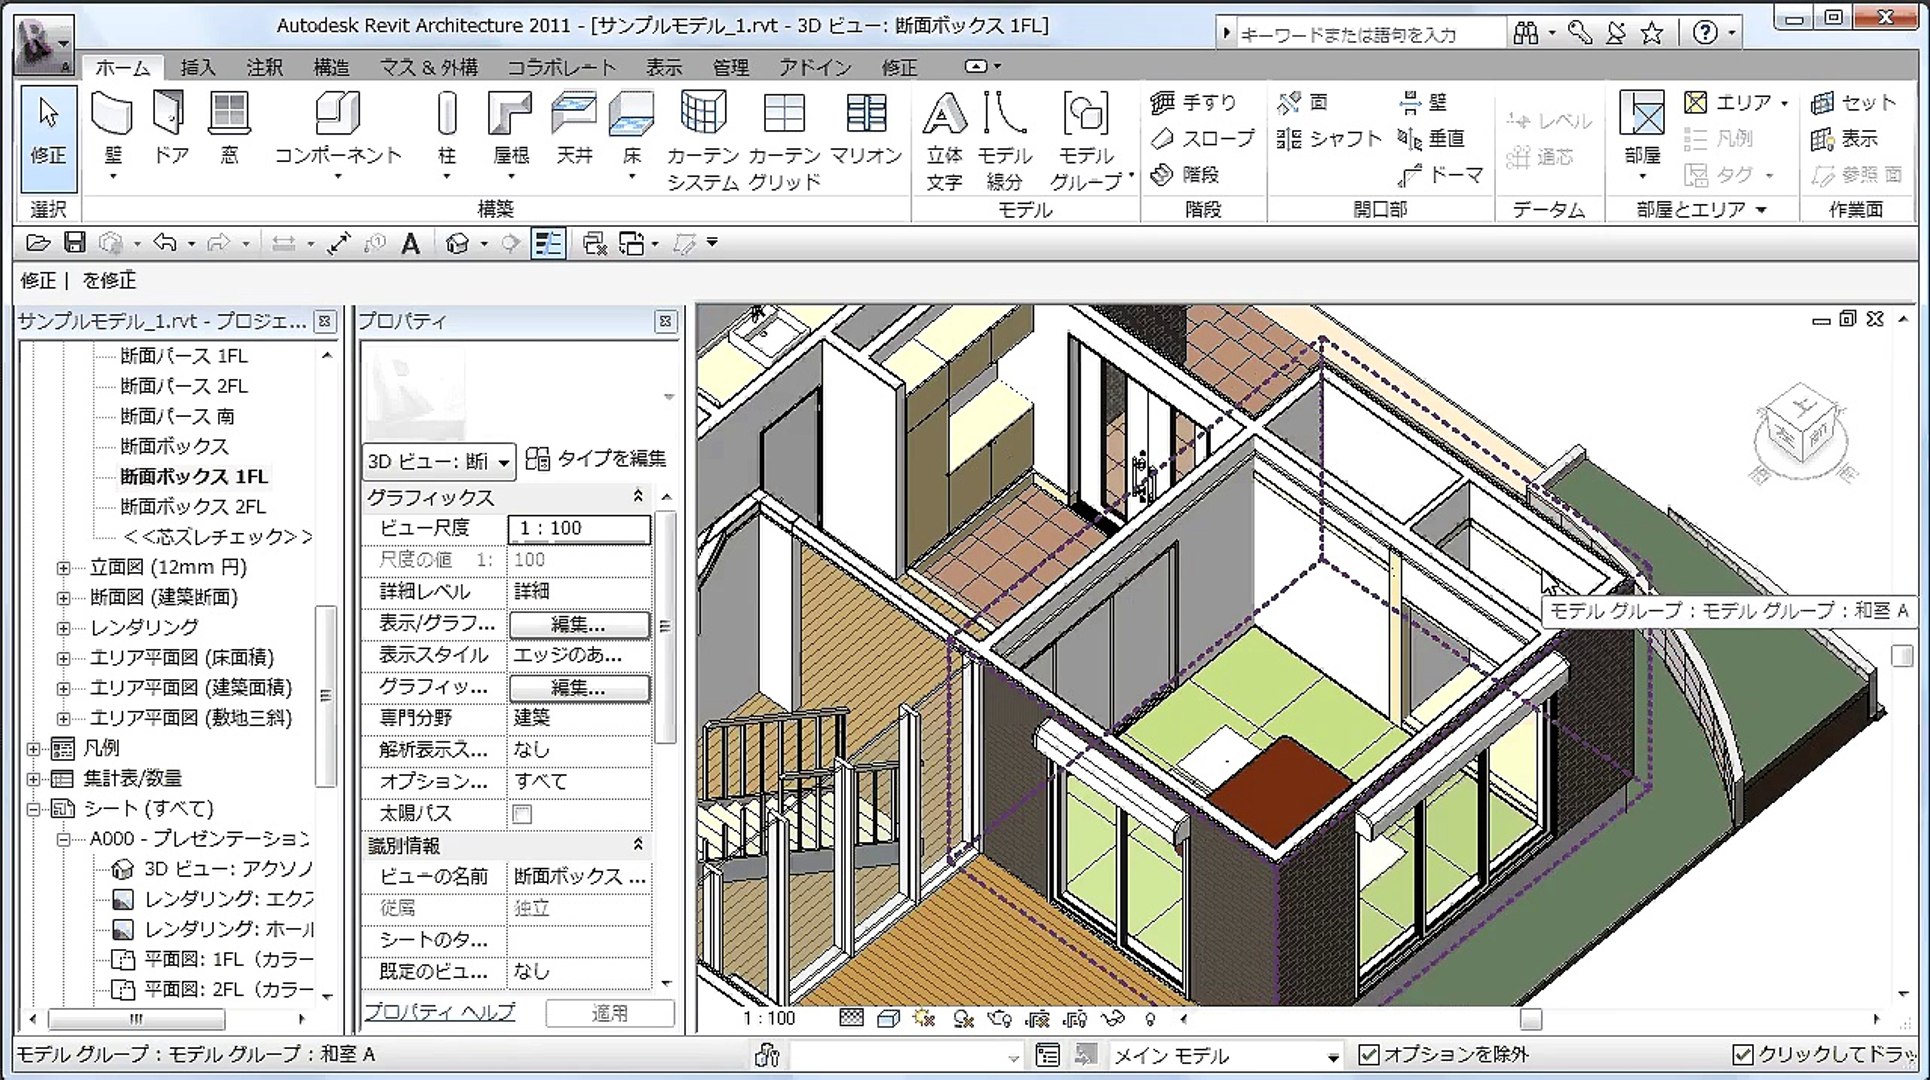Viewport: 1930px width, 1080px height.
Task: Click the lightbulb reveal hidden elements icon
Action: 1150,1019
